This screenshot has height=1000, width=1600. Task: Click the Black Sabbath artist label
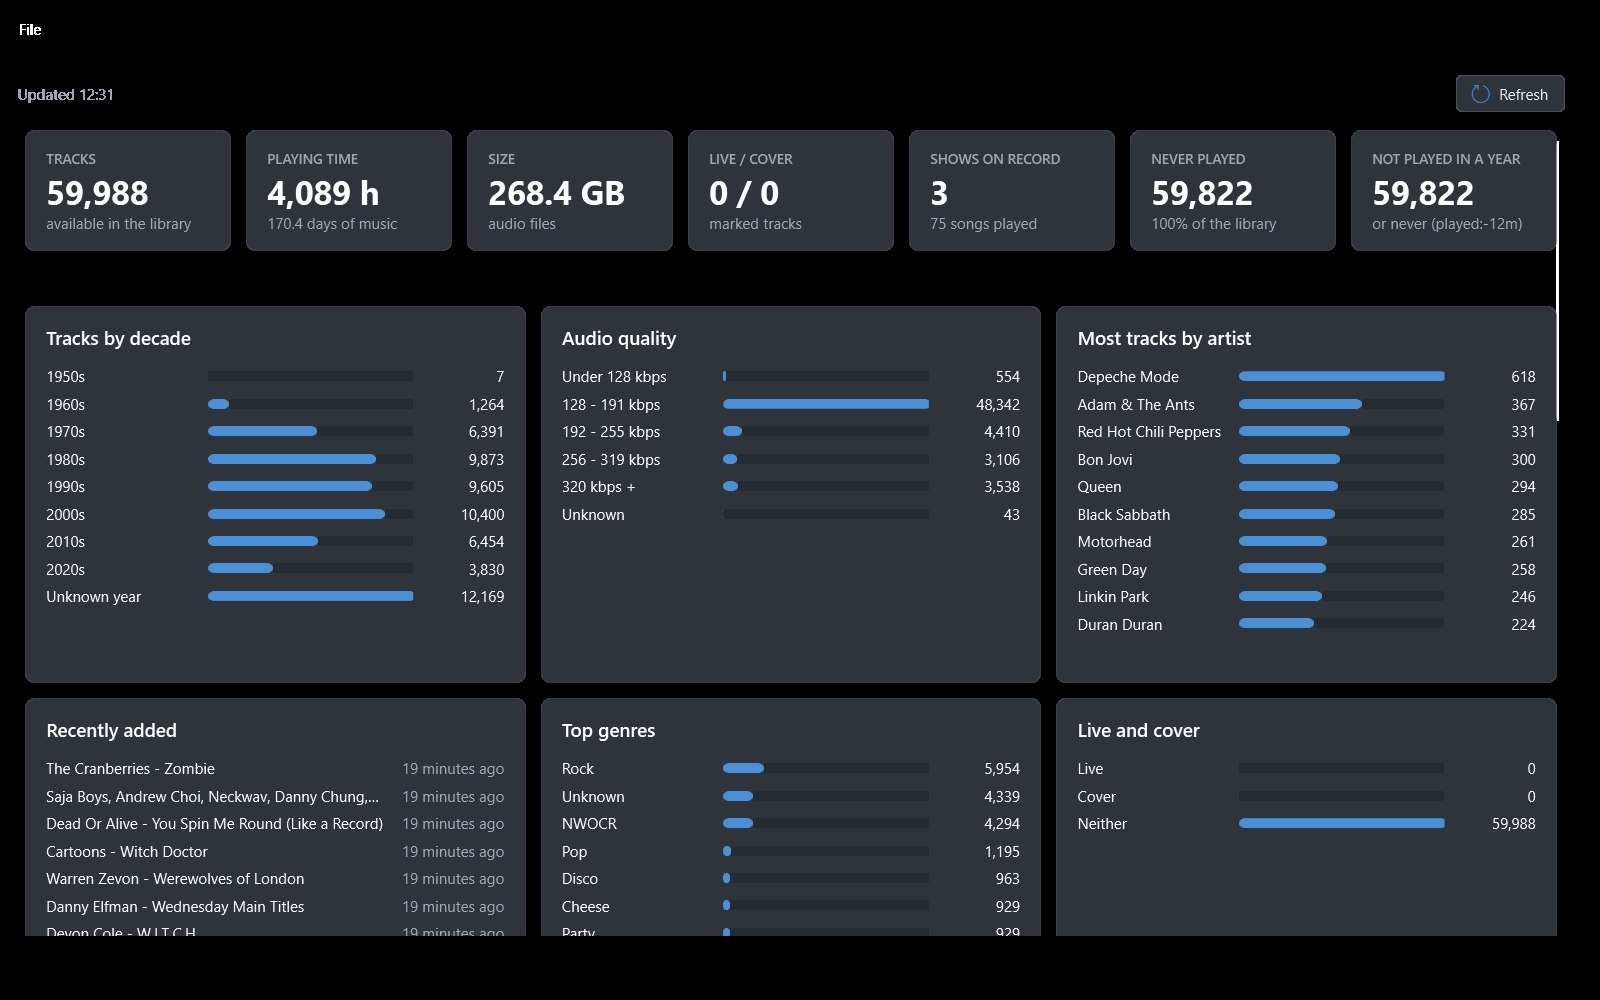[1123, 514]
